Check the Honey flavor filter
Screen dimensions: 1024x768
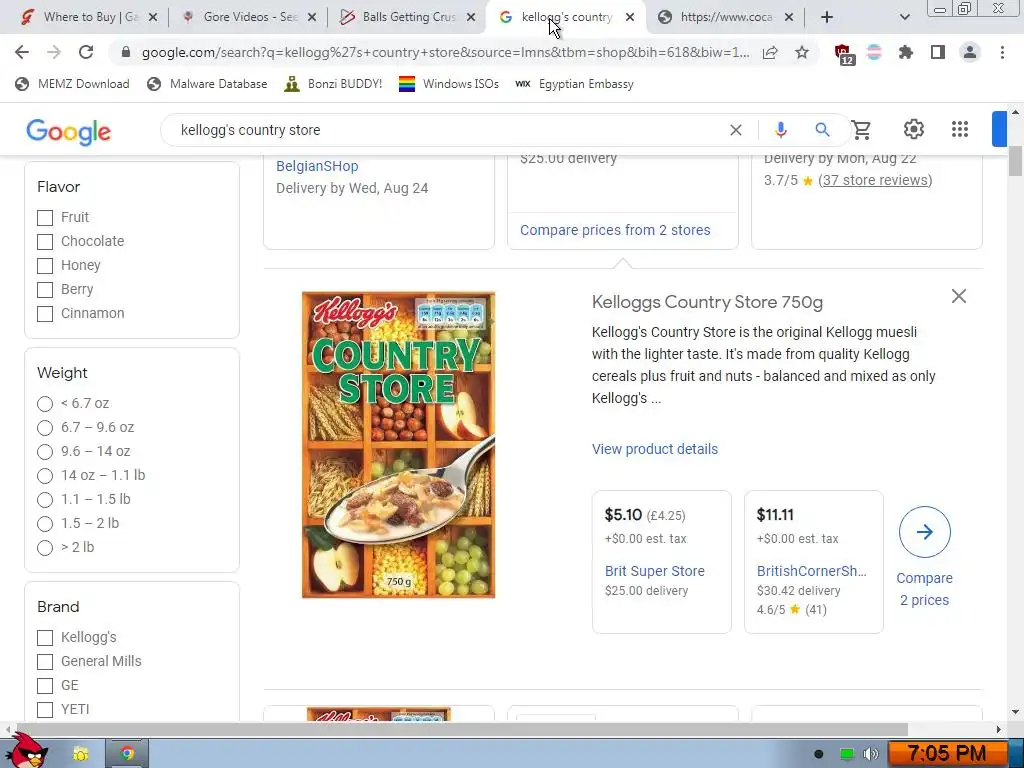(x=45, y=266)
